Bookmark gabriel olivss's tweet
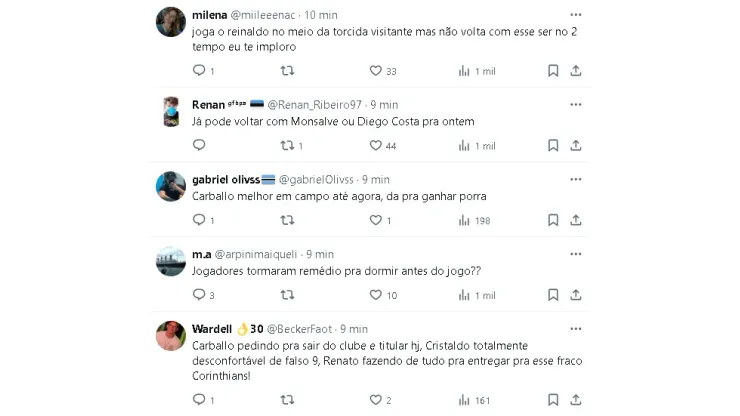 [553, 220]
